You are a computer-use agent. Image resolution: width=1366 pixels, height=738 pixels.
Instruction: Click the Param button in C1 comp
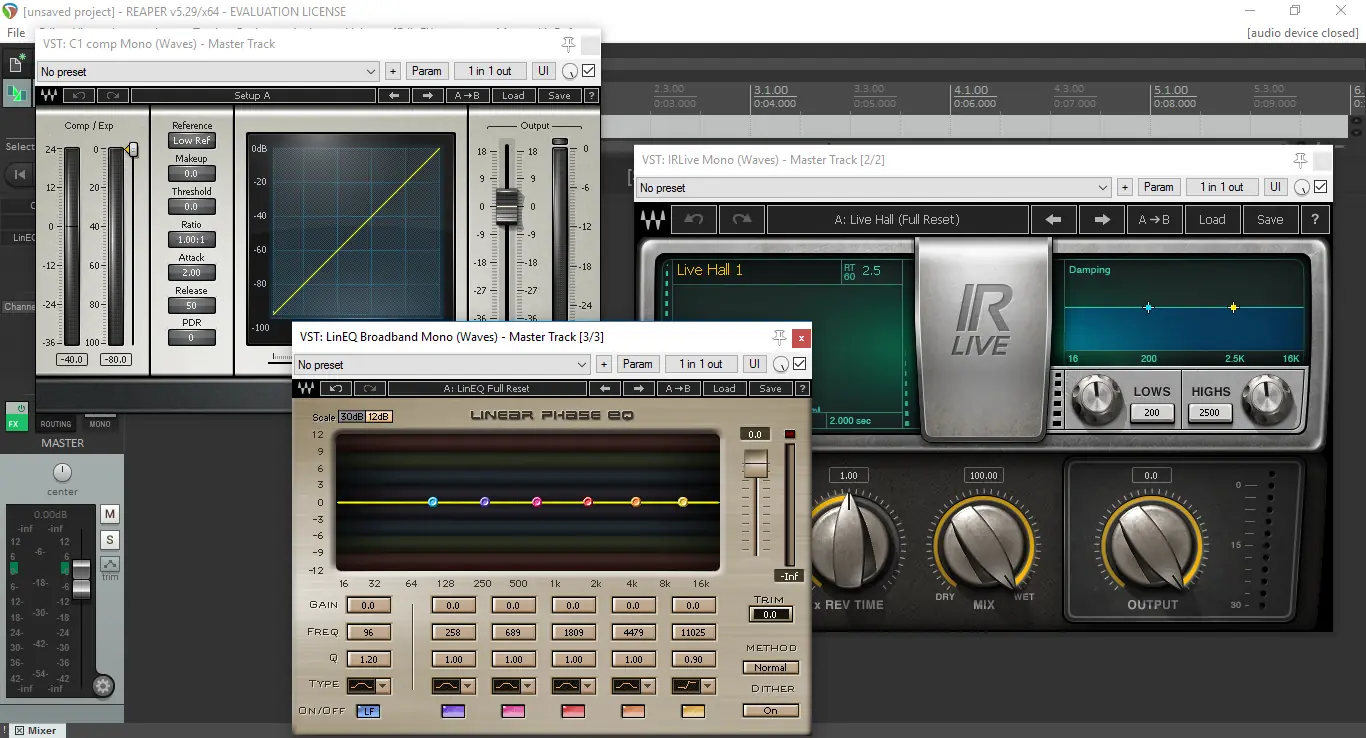coord(427,71)
